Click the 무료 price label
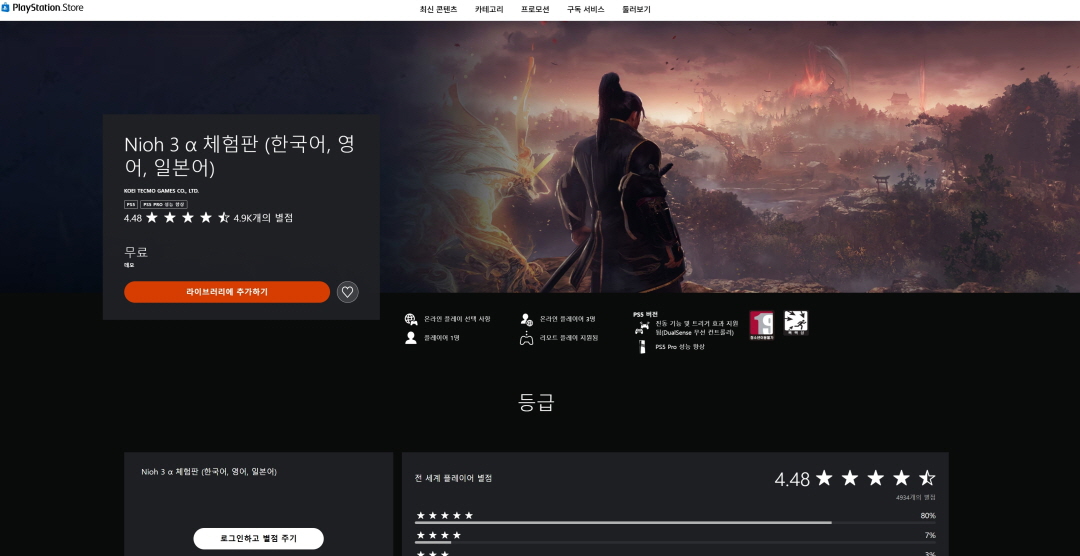 click(x=136, y=252)
